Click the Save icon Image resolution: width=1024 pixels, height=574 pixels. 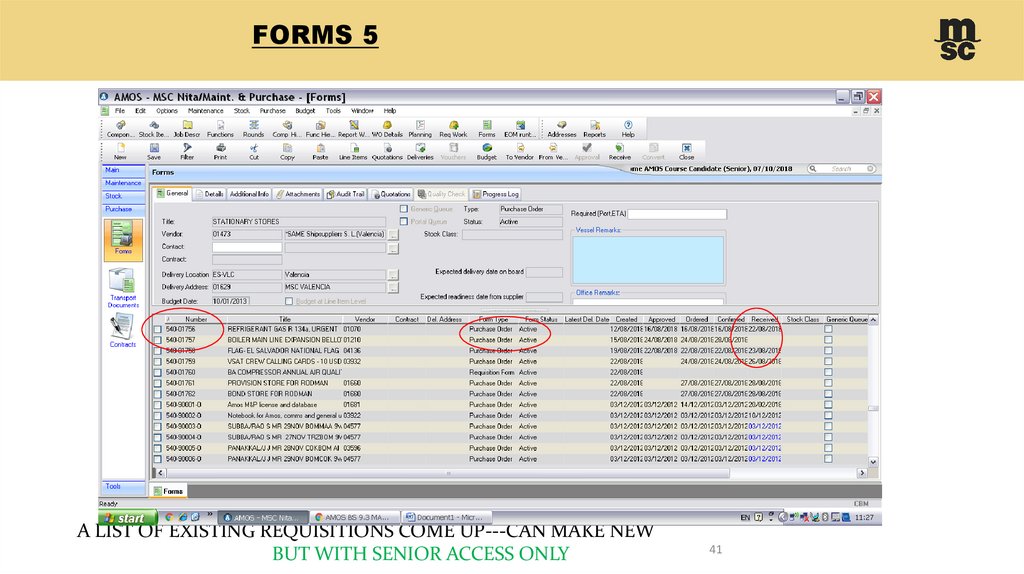[x=153, y=151]
